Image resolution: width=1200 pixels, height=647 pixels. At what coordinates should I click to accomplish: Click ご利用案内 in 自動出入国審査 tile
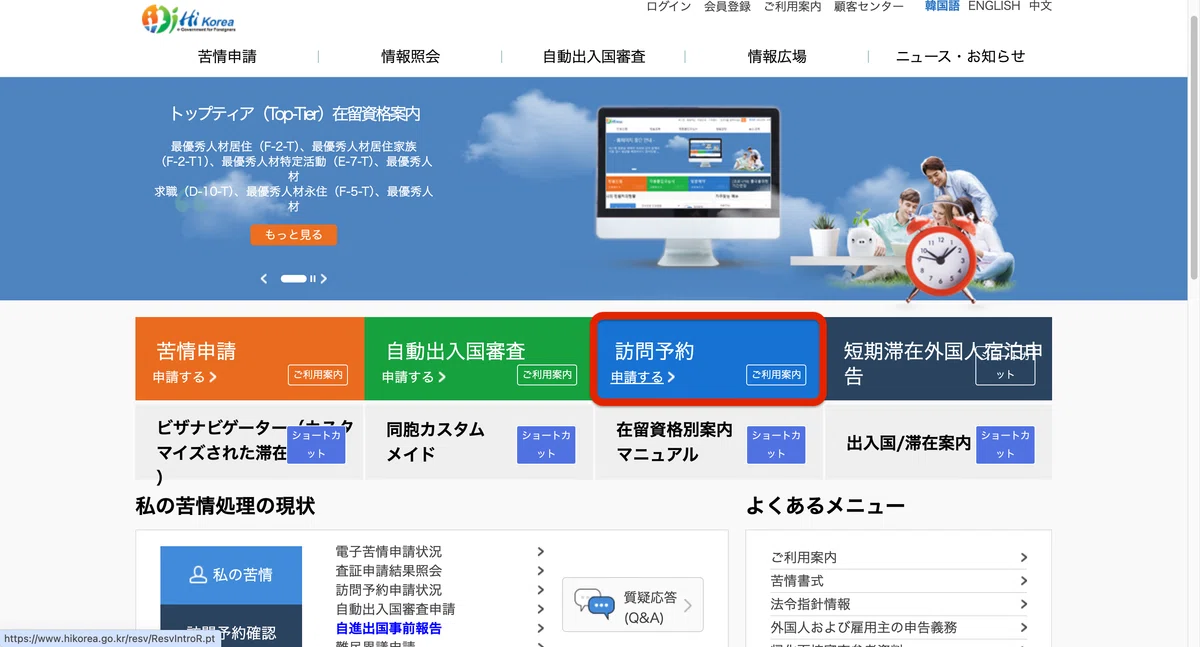click(546, 374)
